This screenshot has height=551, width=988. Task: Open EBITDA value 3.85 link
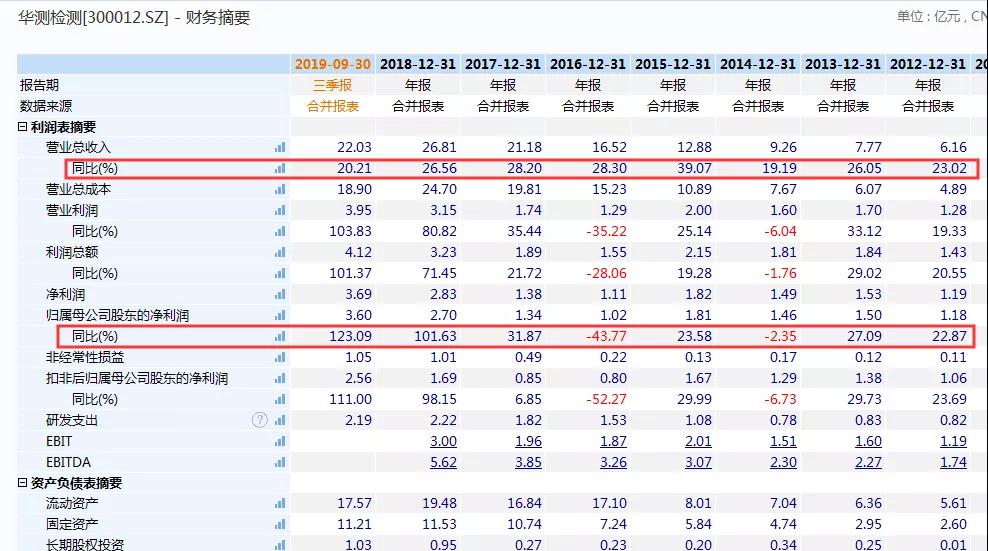[528, 462]
